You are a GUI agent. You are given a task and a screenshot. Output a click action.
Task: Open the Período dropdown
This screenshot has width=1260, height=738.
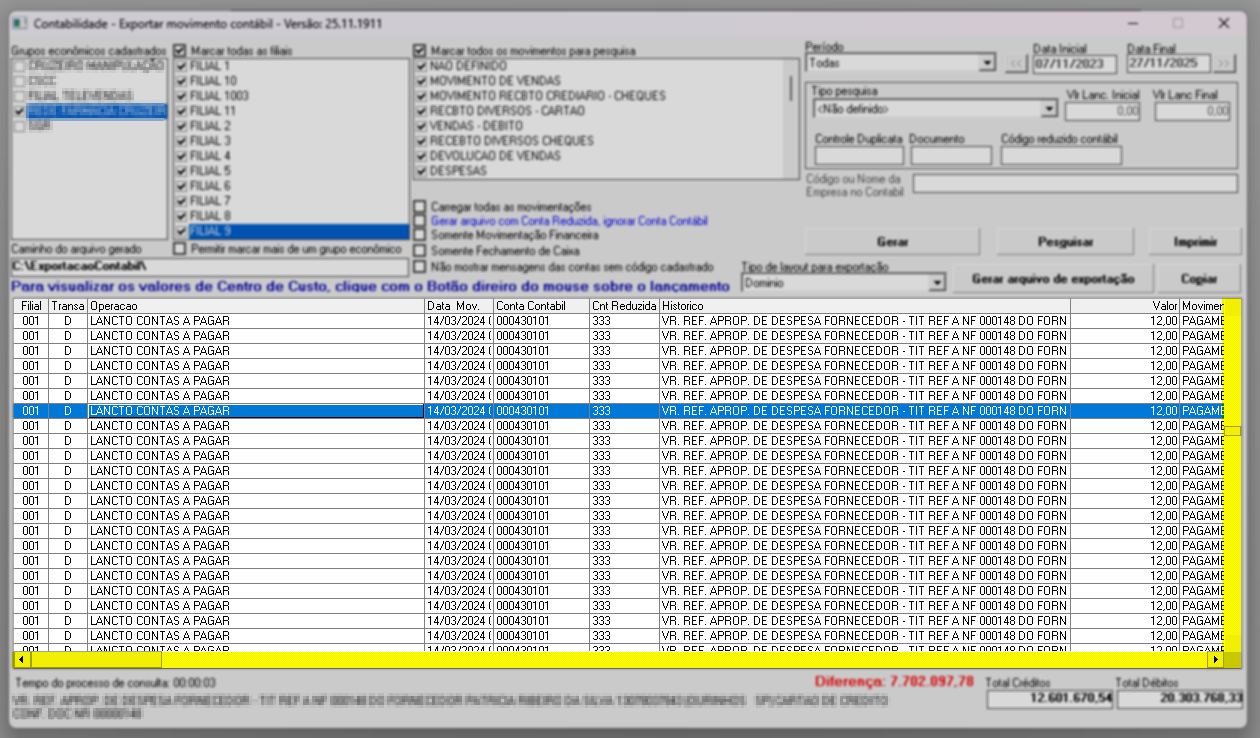pyautogui.click(x=987, y=63)
